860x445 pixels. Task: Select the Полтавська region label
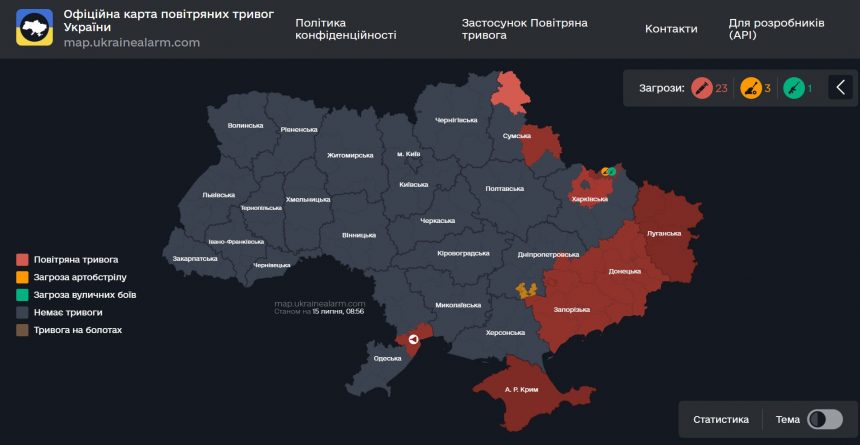click(x=505, y=188)
